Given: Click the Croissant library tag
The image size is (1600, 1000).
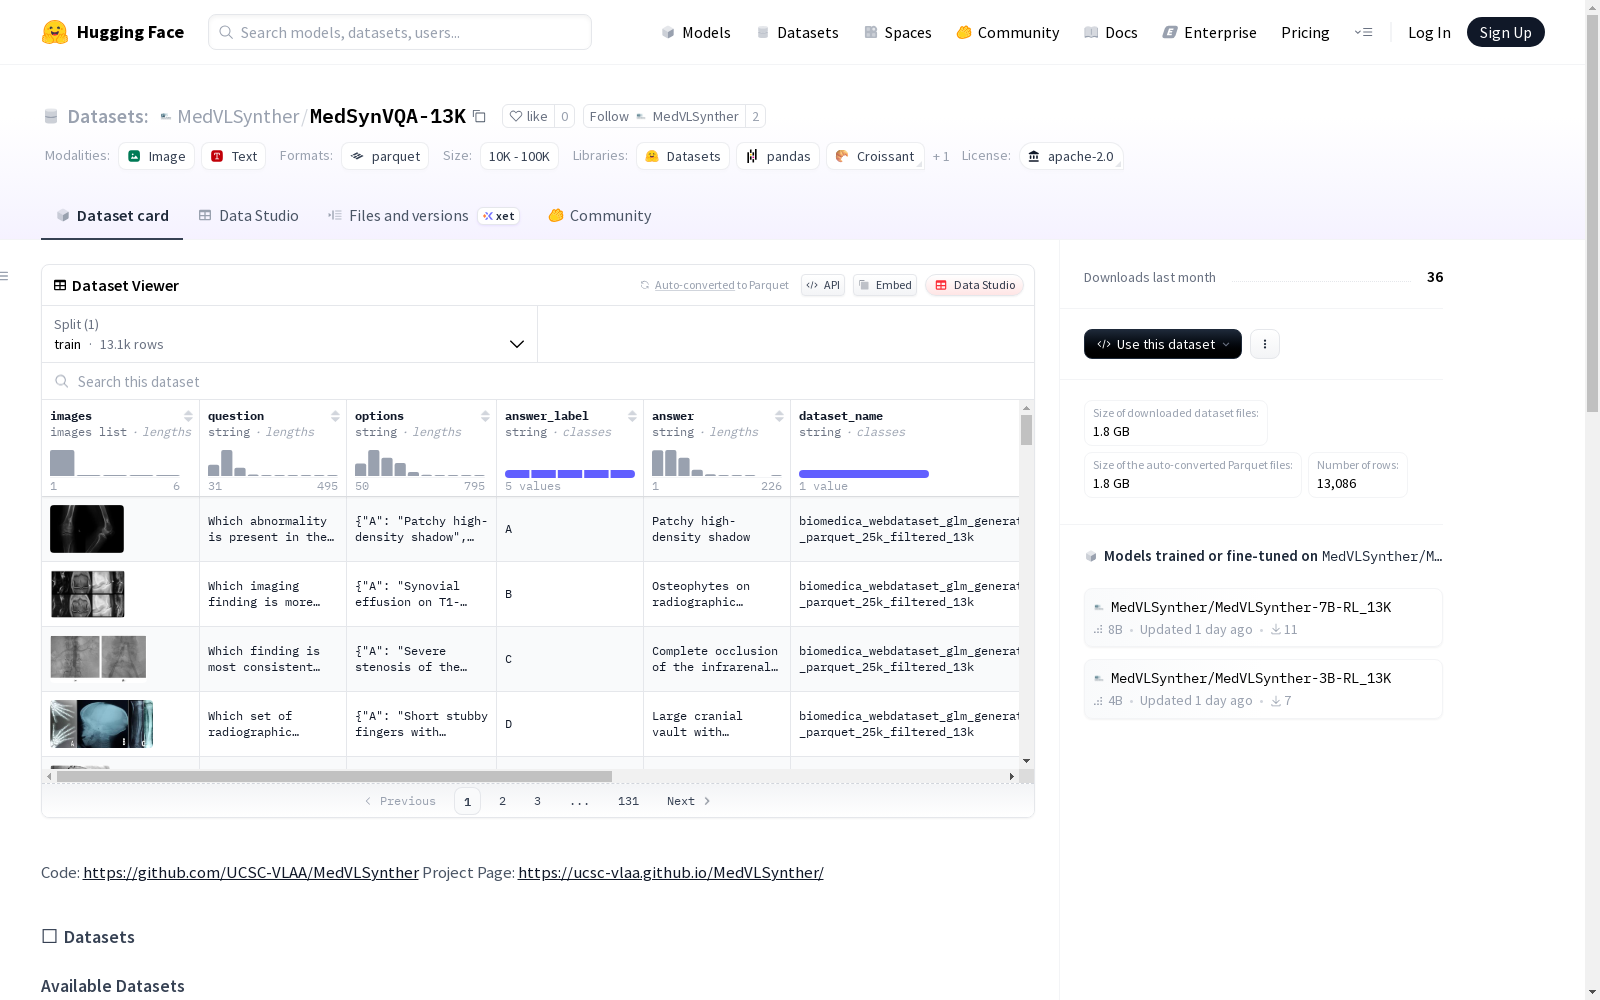Looking at the screenshot, I should tap(875, 156).
